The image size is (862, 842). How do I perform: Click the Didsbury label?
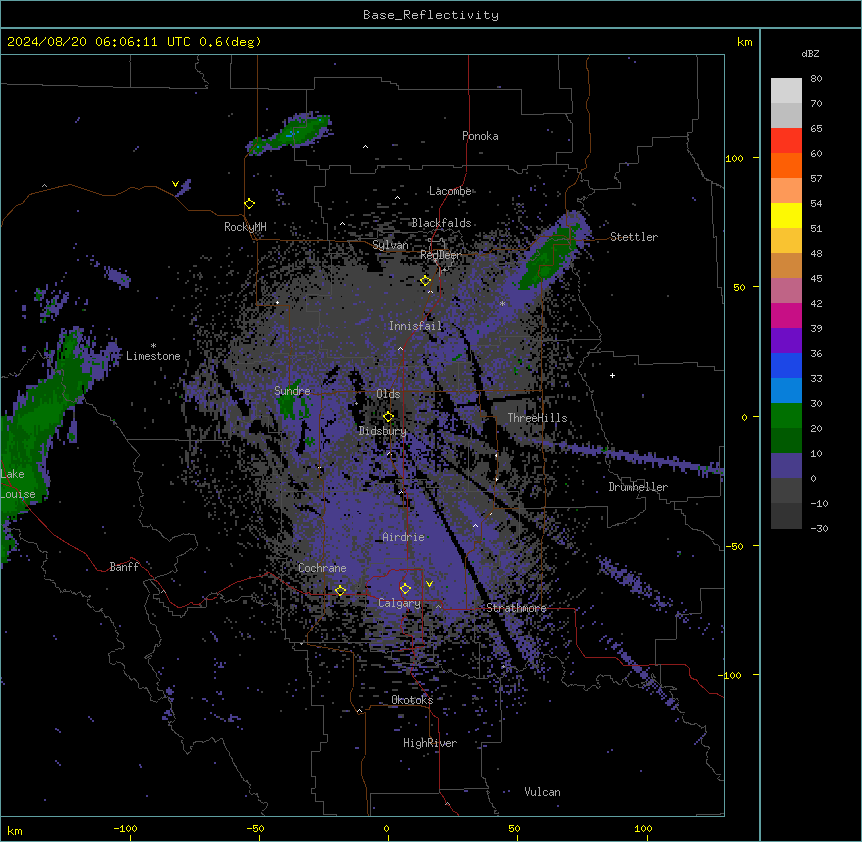pyautogui.click(x=383, y=431)
